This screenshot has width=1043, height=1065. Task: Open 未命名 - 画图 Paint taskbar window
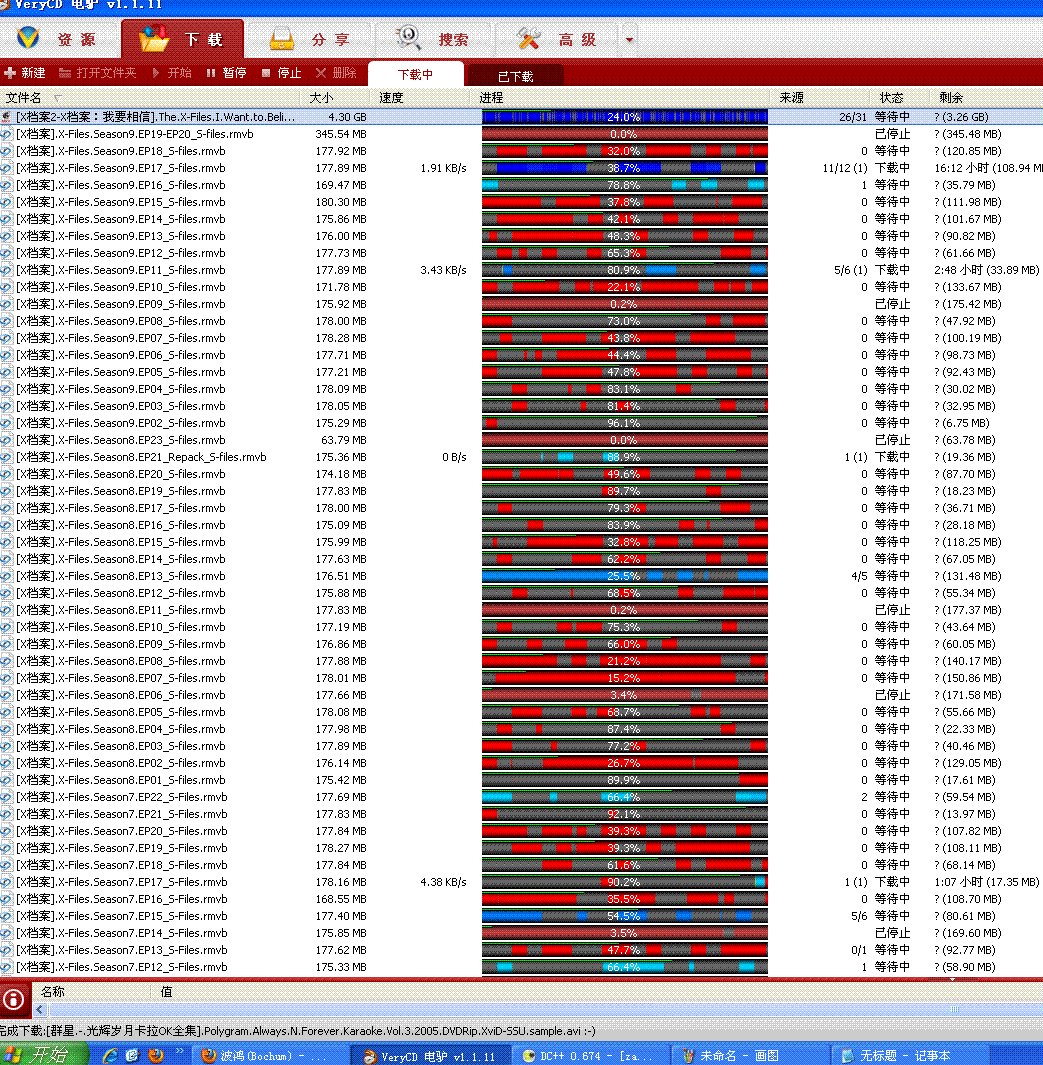click(x=751, y=1055)
